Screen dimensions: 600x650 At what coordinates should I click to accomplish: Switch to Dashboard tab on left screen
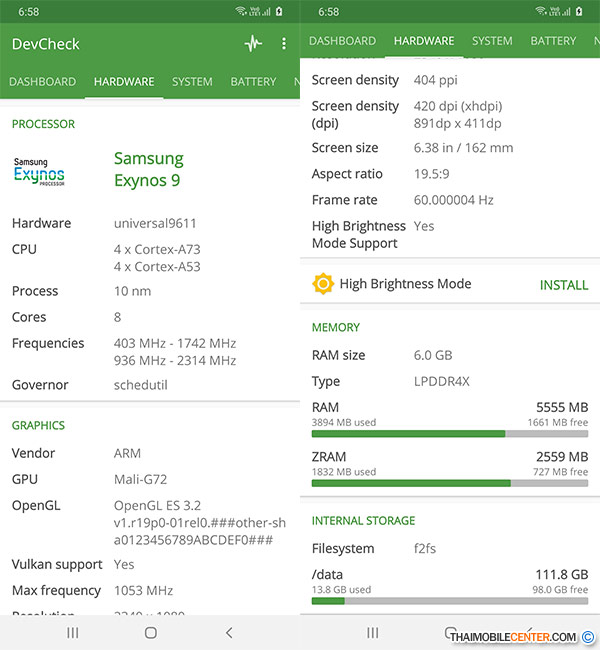tap(42, 82)
